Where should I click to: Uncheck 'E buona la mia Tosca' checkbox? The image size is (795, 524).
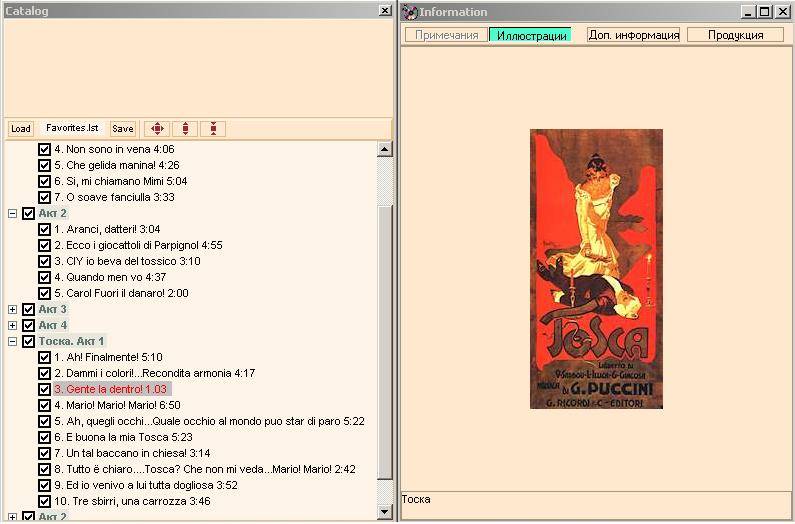[x=45, y=437]
